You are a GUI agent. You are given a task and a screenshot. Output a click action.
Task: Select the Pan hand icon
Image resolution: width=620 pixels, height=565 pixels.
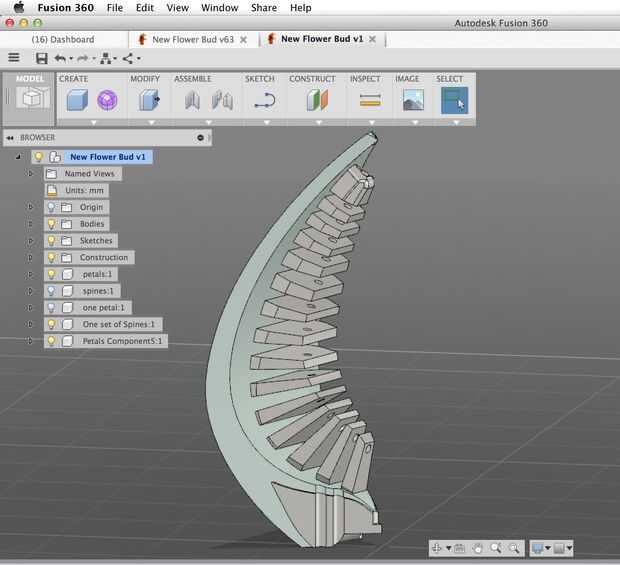point(478,548)
